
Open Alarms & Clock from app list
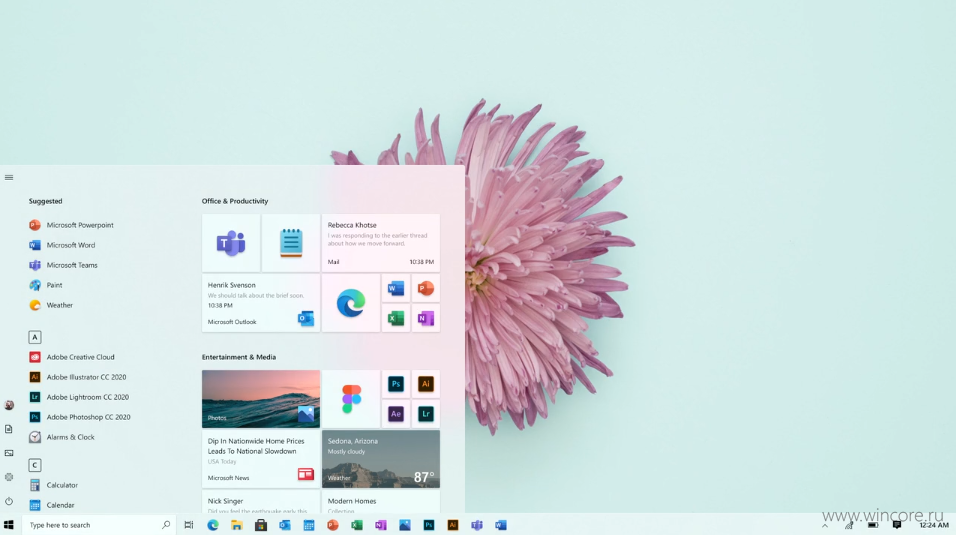point(62,437)
